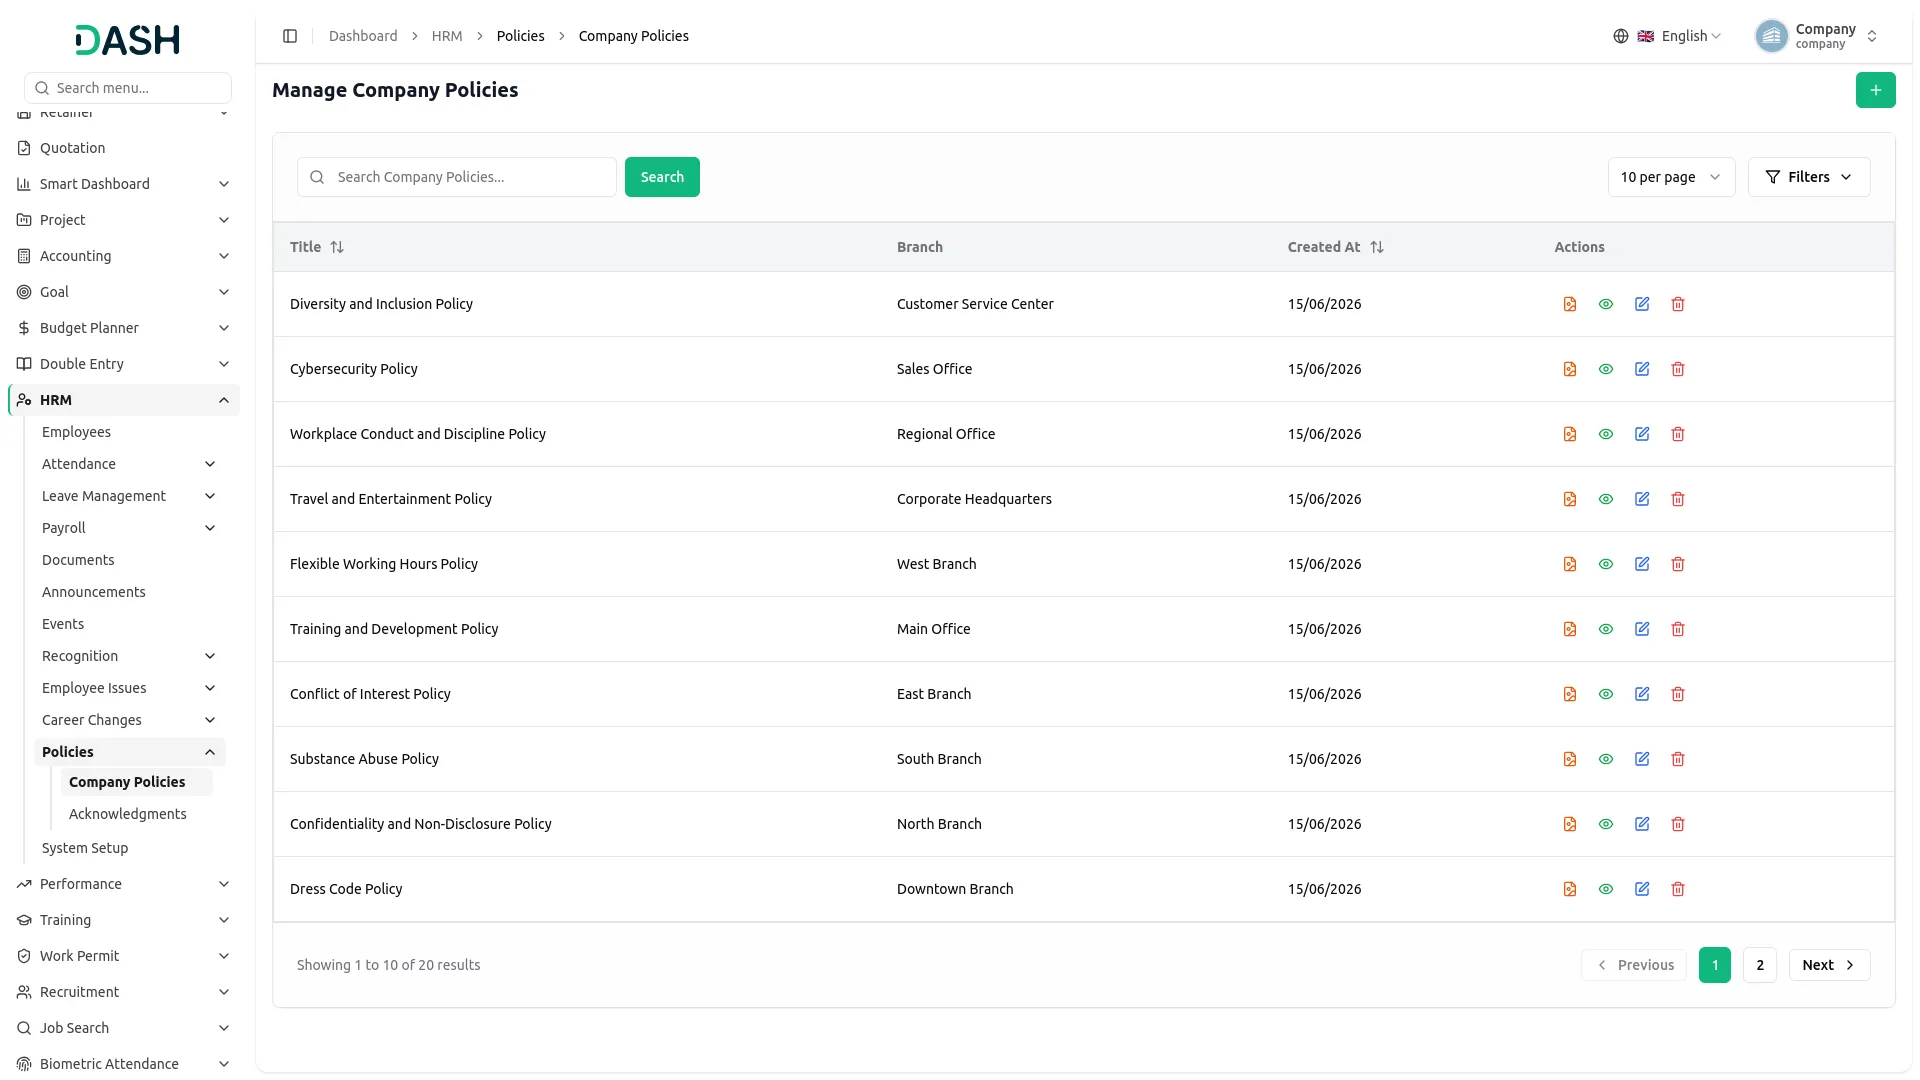View the Flexible Working Hours Policy
Viewport: 1920px width, 1080px height.
tap(1606, 564)
